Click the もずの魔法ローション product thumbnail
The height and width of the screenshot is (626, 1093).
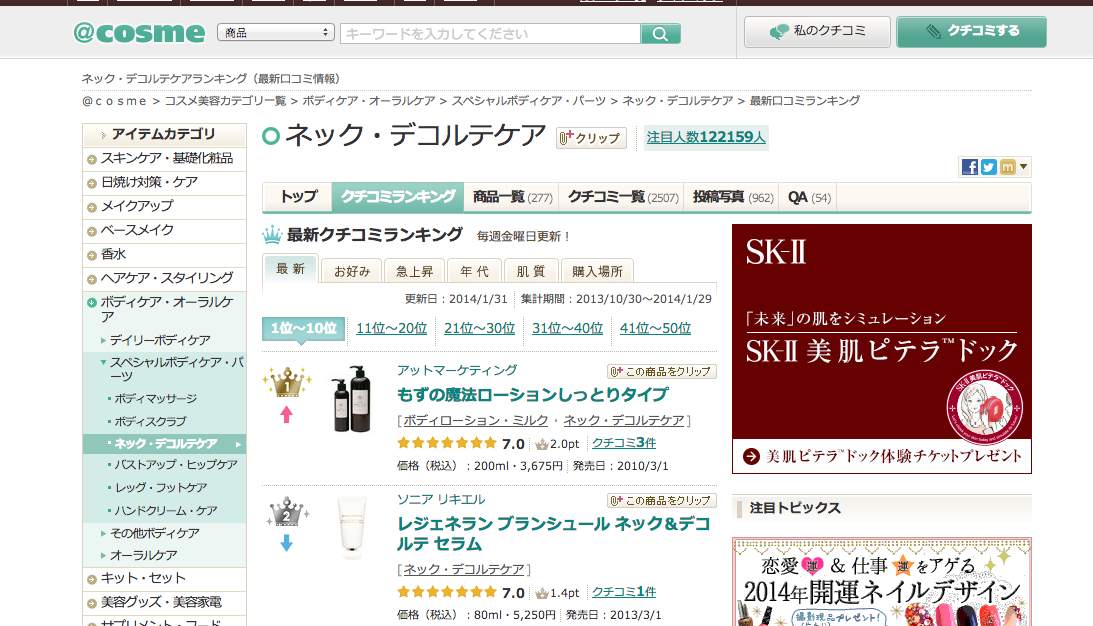tap(353, 399)
